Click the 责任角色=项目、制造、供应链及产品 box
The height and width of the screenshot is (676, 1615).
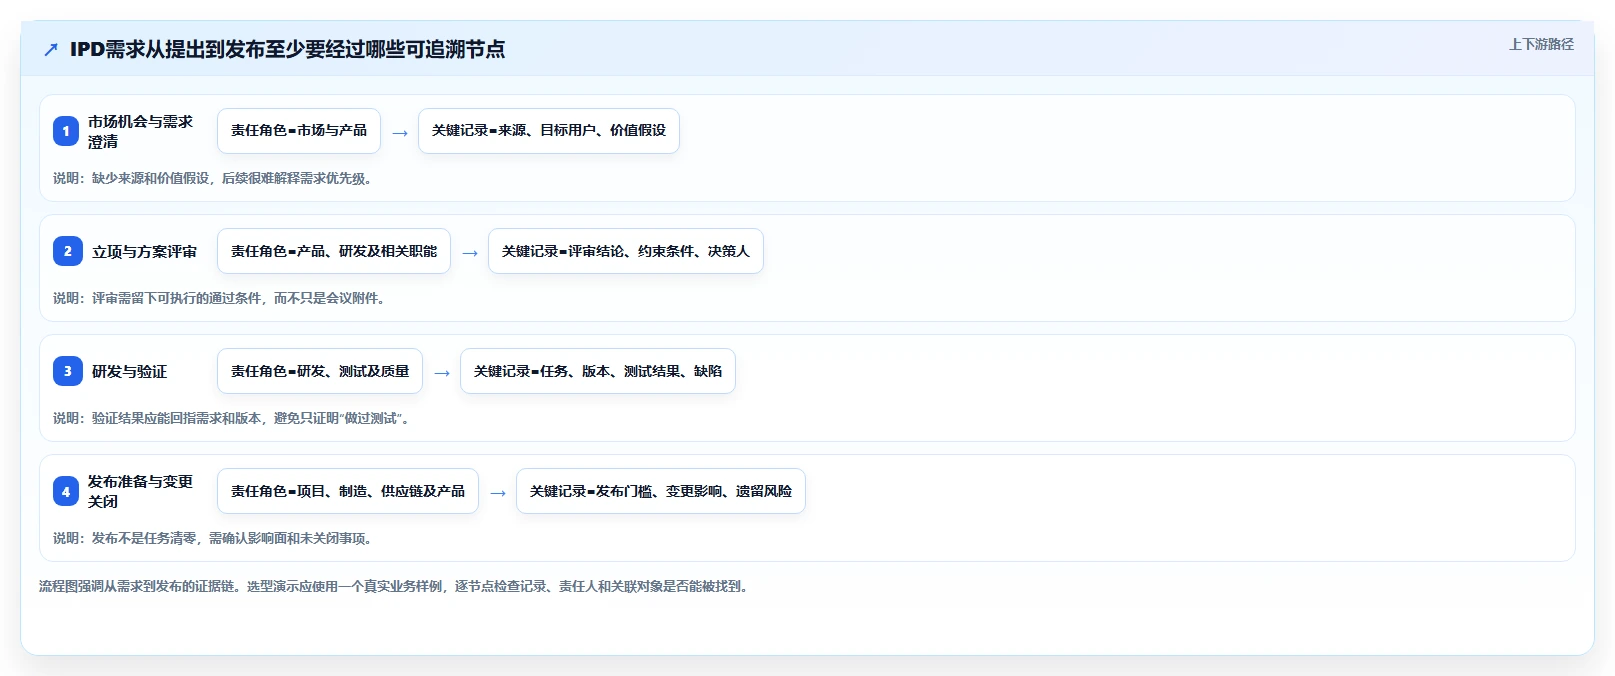348,491
